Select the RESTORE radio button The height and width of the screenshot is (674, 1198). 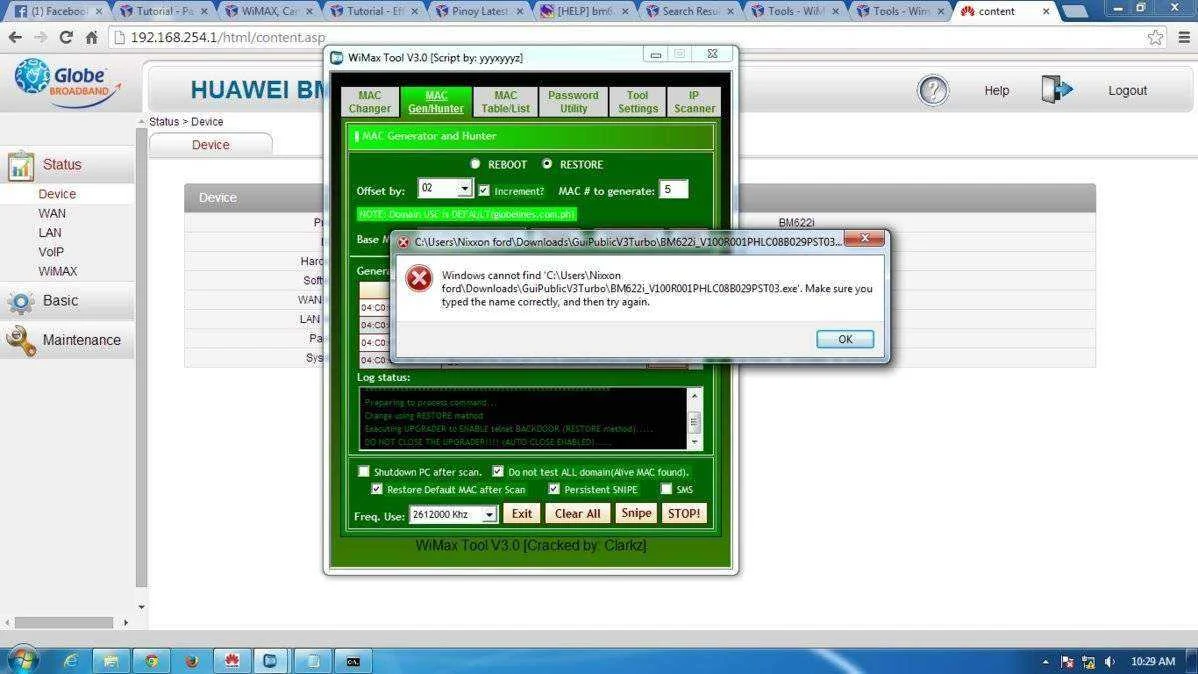click(x=547, y=164)
